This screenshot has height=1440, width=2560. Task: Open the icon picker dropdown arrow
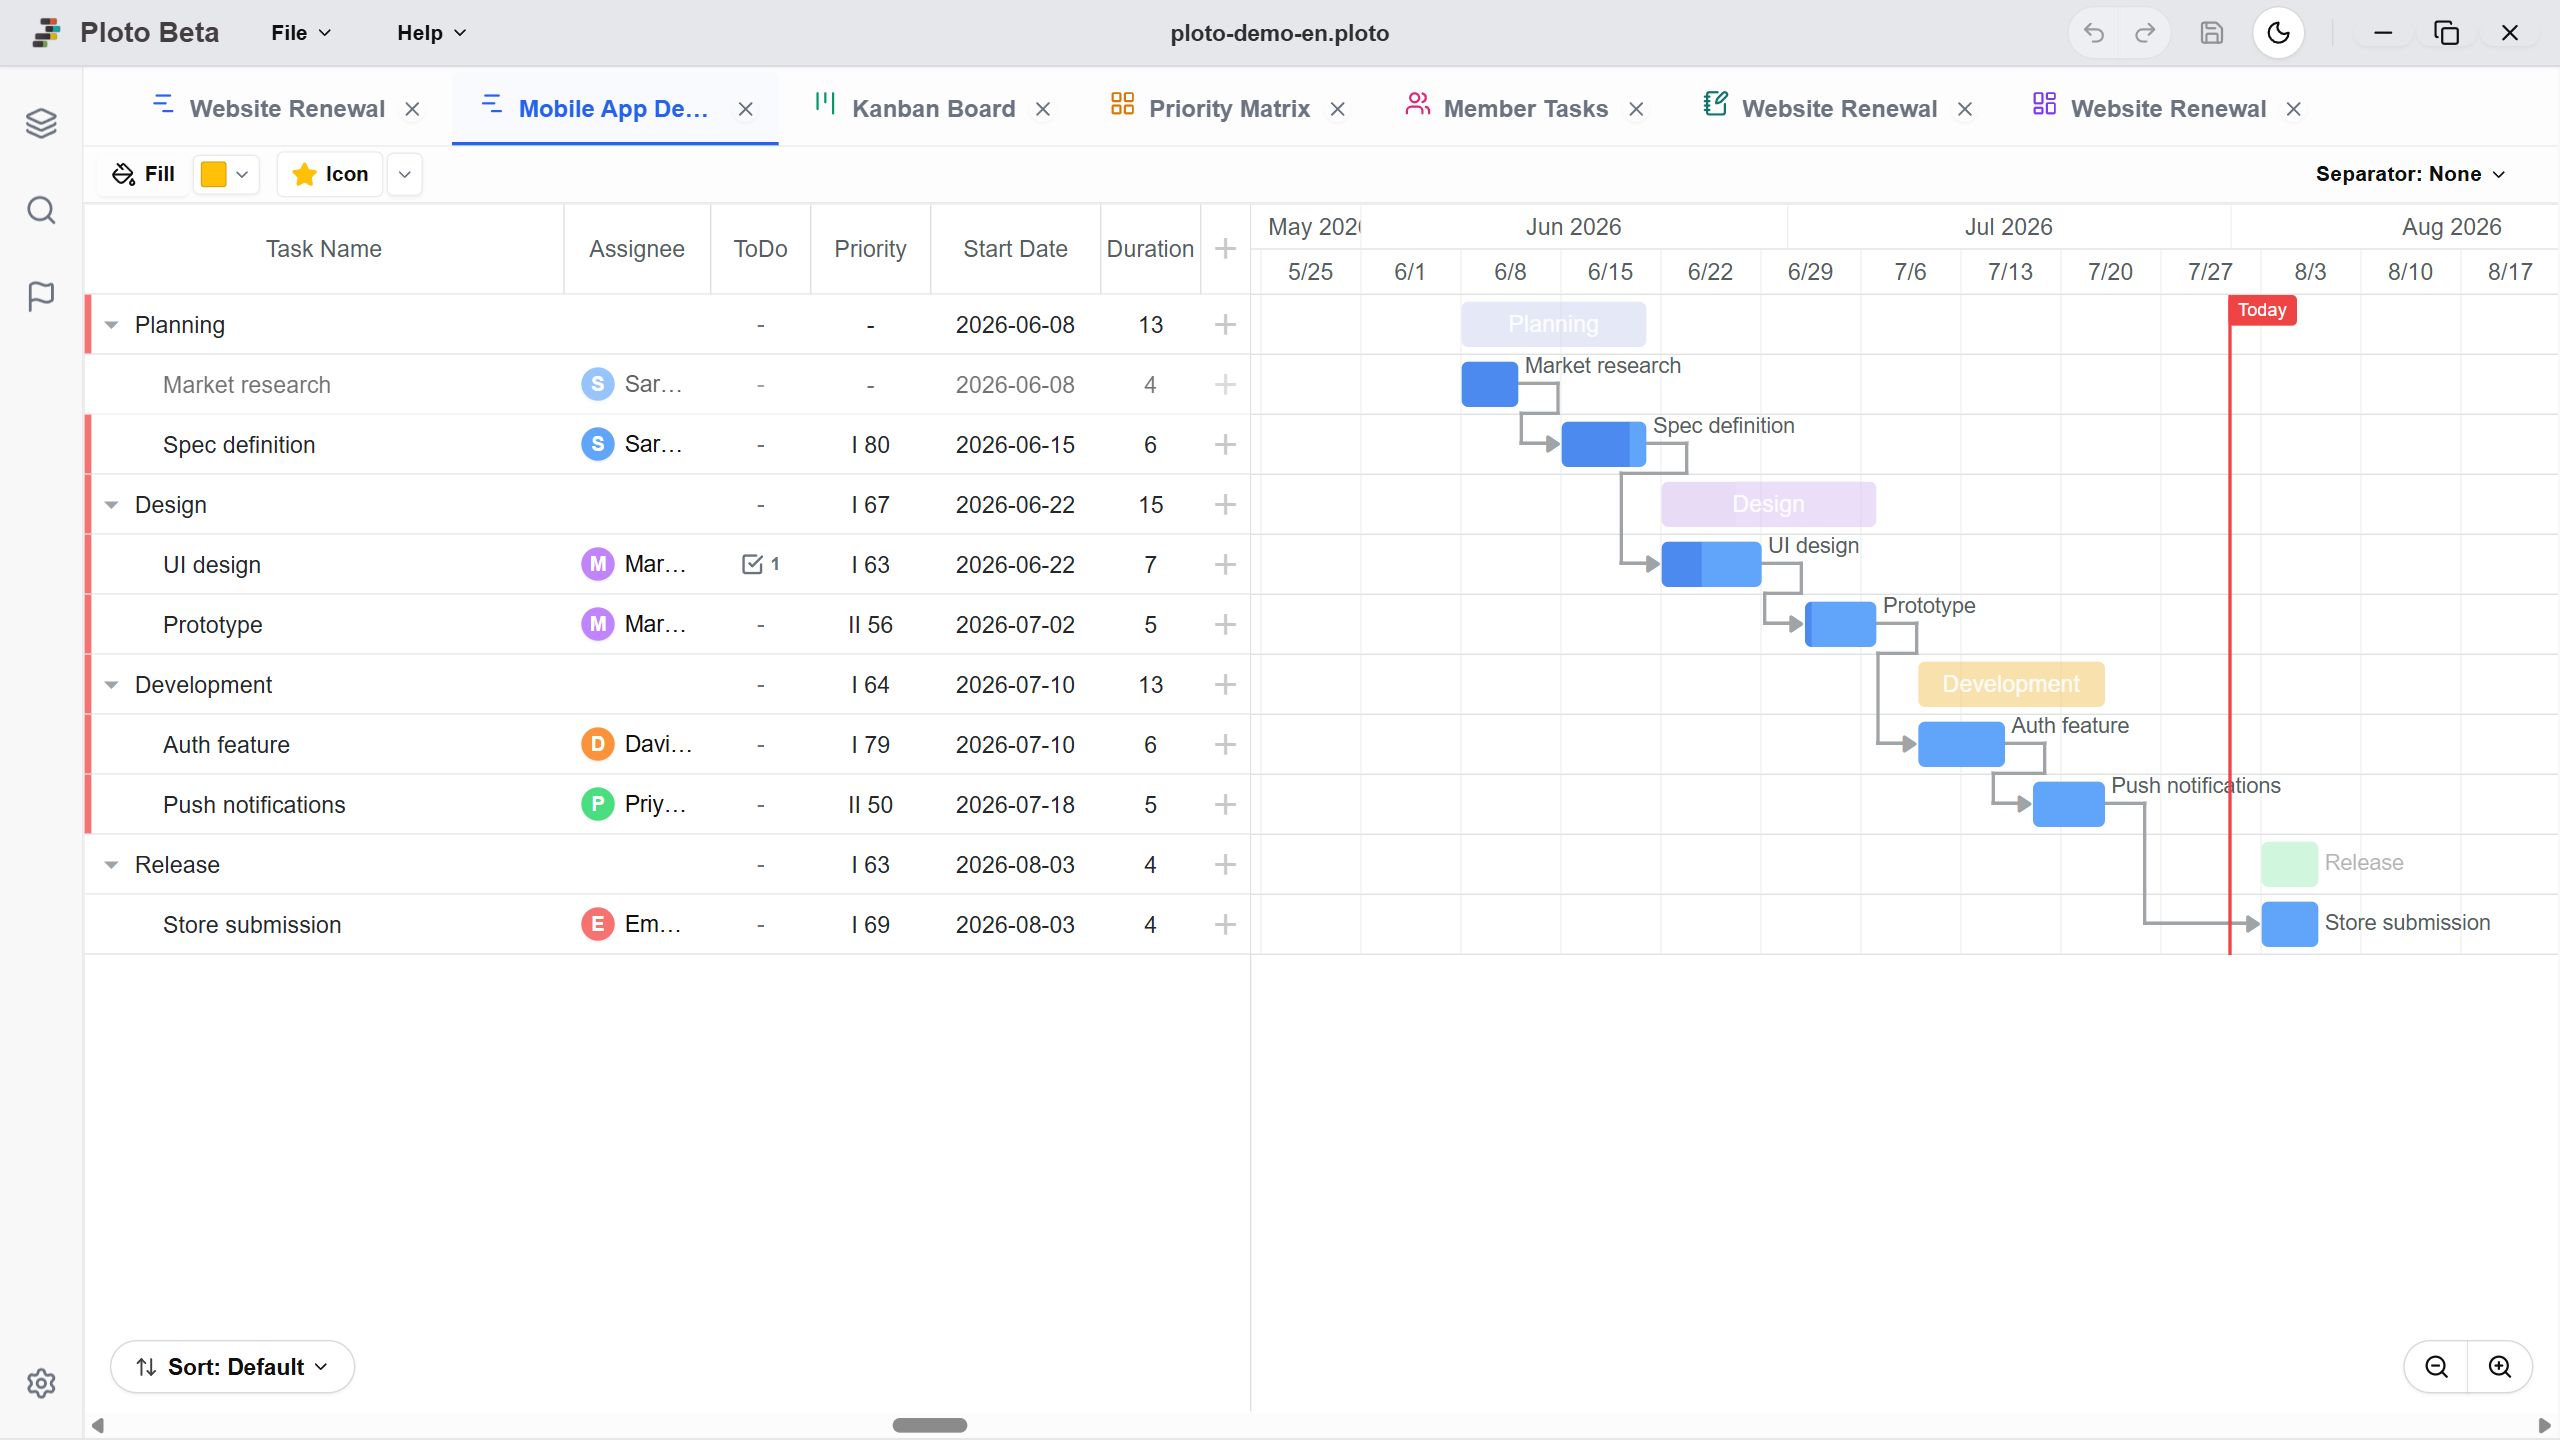pos(405,174)
